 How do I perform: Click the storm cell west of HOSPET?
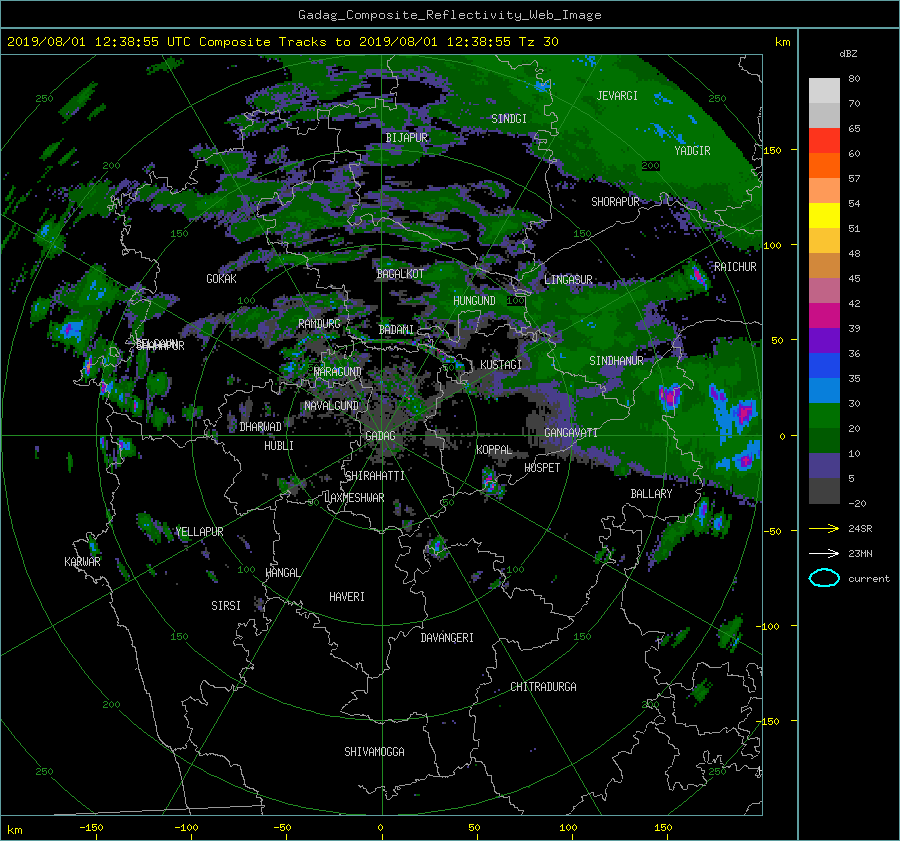tap(490, 481)
